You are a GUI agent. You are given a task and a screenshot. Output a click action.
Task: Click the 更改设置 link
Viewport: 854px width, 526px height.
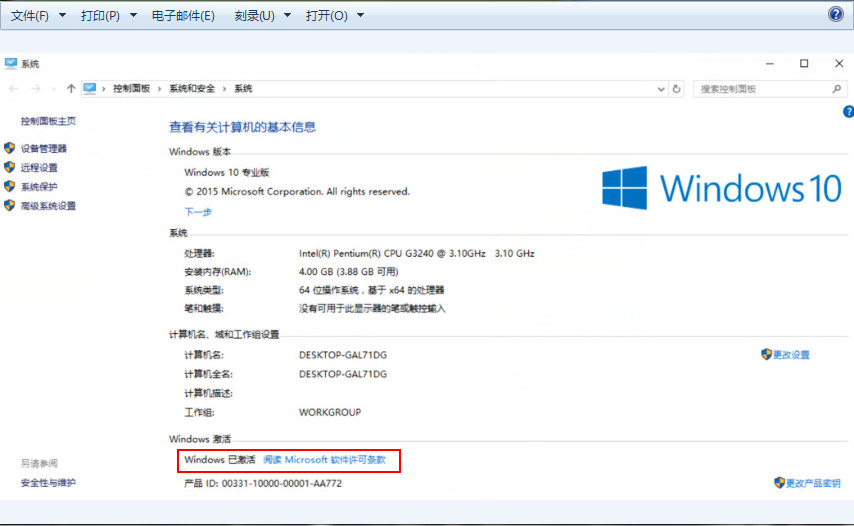[x=791, y=355]
